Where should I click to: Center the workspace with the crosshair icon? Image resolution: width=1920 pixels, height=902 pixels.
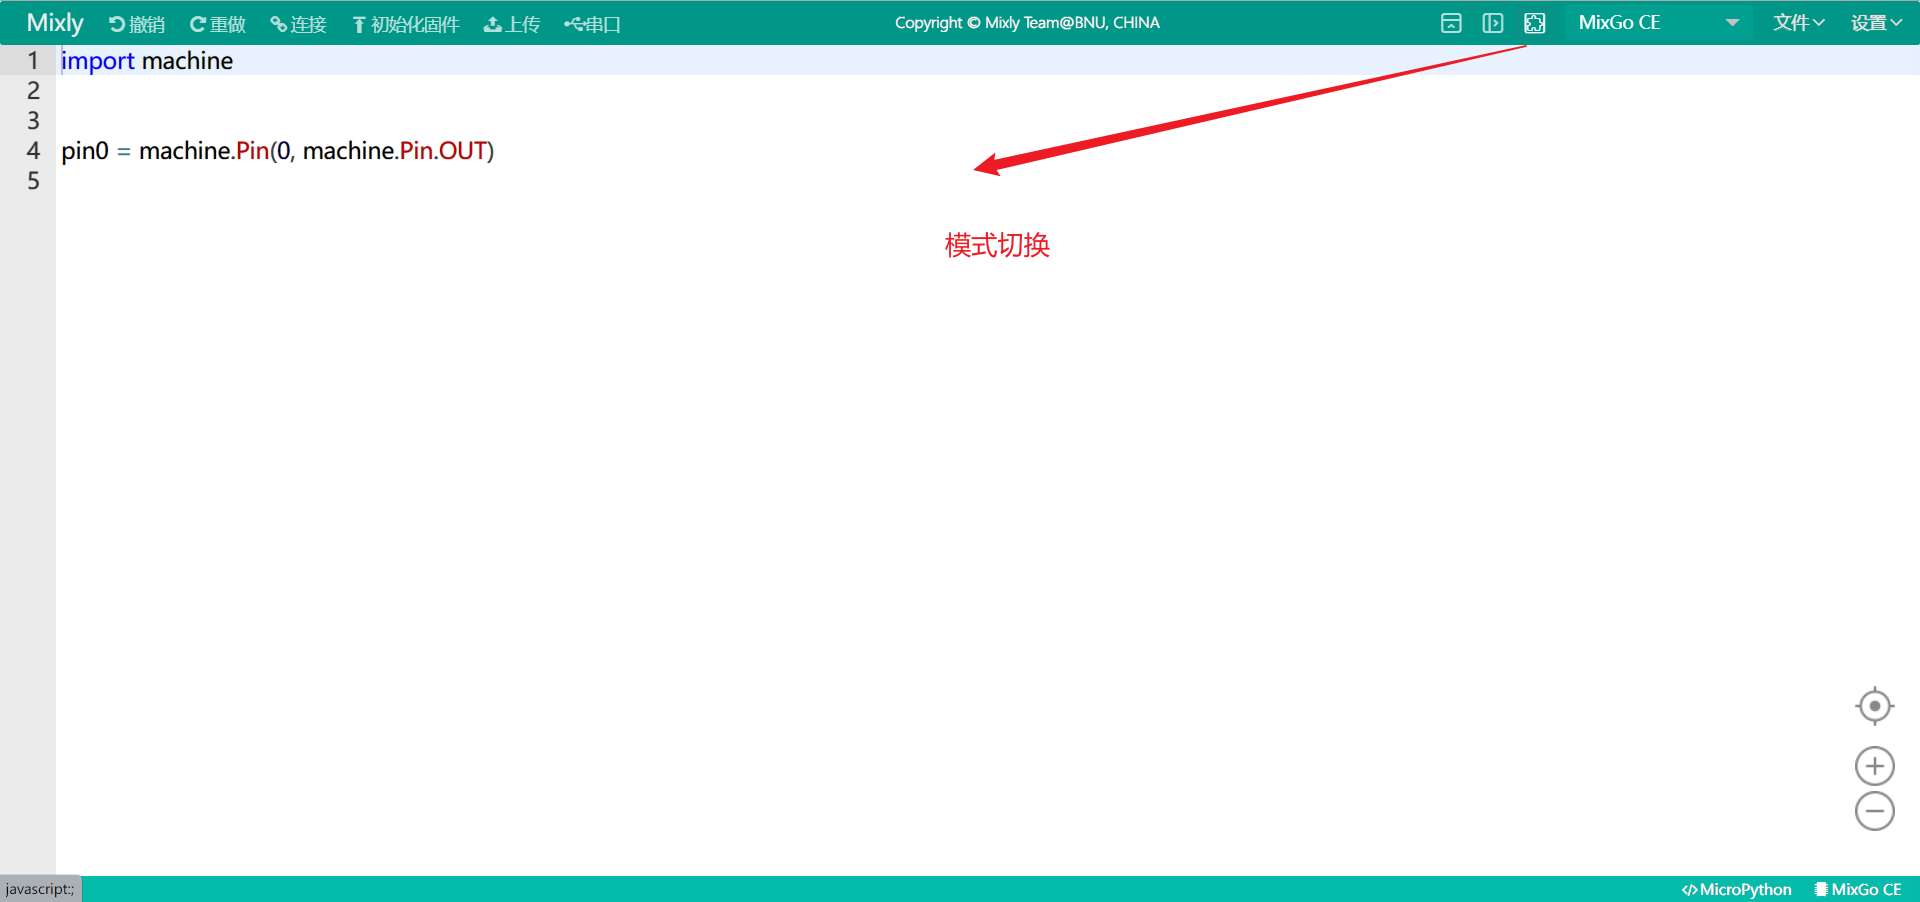(1875, 706)
